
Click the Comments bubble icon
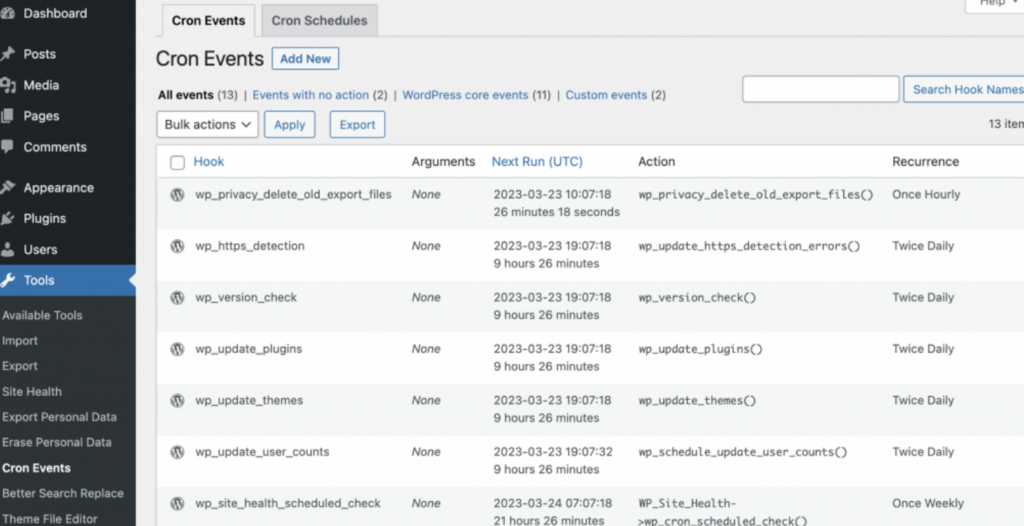[7, 147]
